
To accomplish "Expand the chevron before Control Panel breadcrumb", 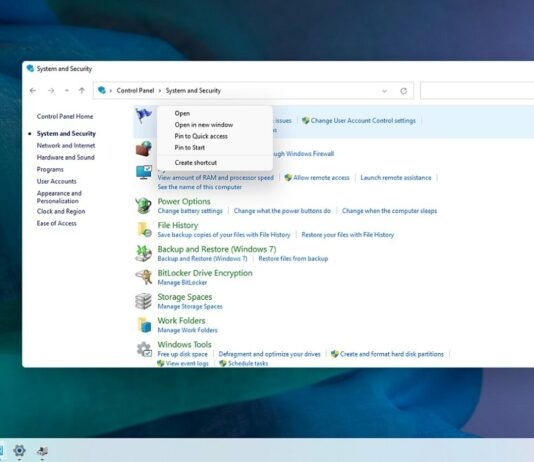I will [x=111, y=91].
